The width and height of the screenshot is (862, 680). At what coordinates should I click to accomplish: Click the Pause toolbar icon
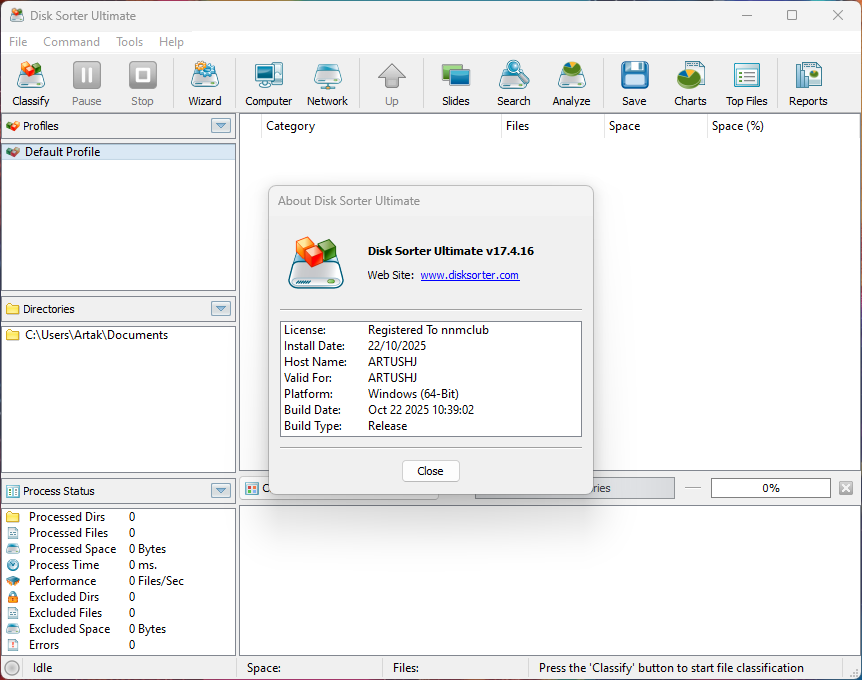click(87, 84)
